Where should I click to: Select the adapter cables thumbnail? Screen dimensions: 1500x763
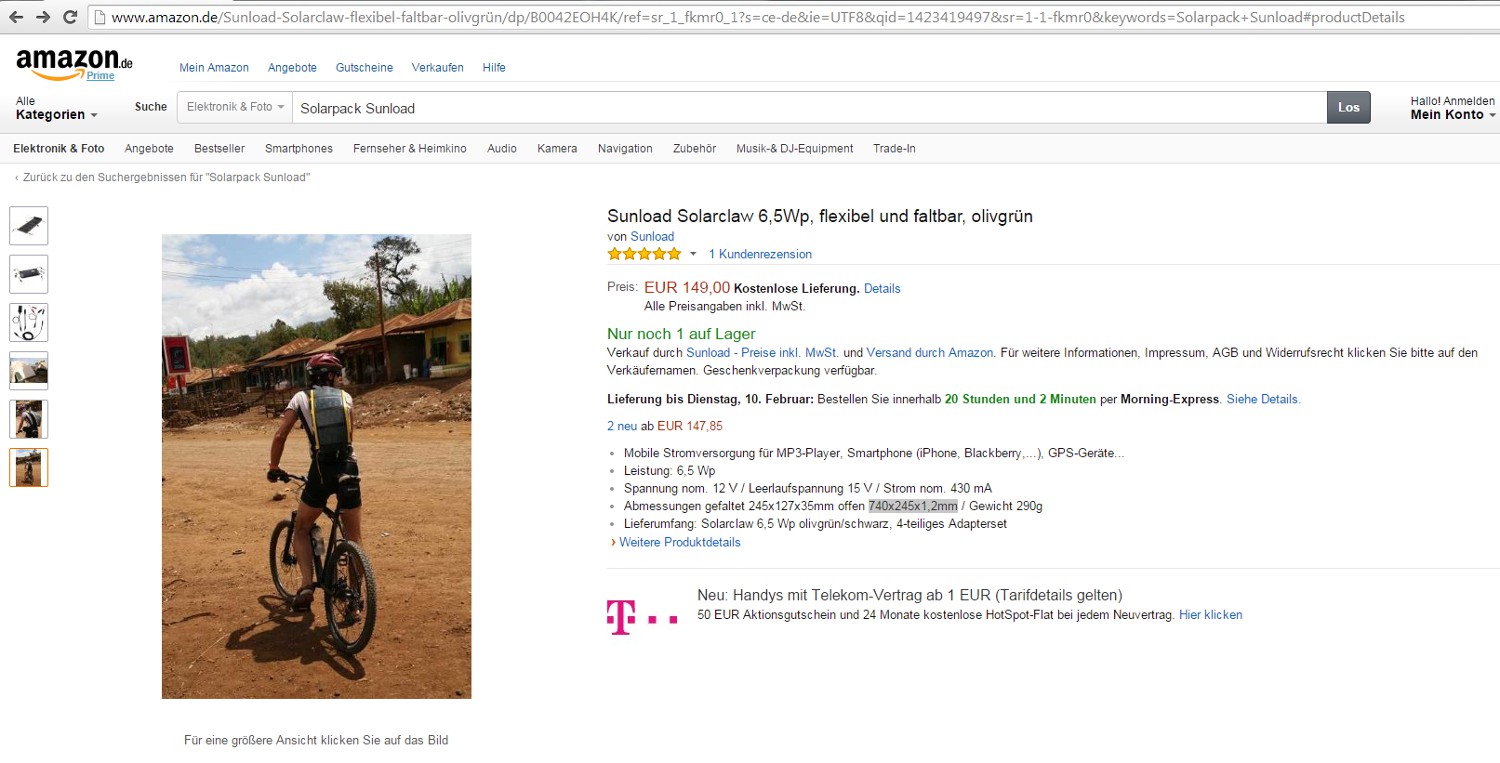coord(29,323)
